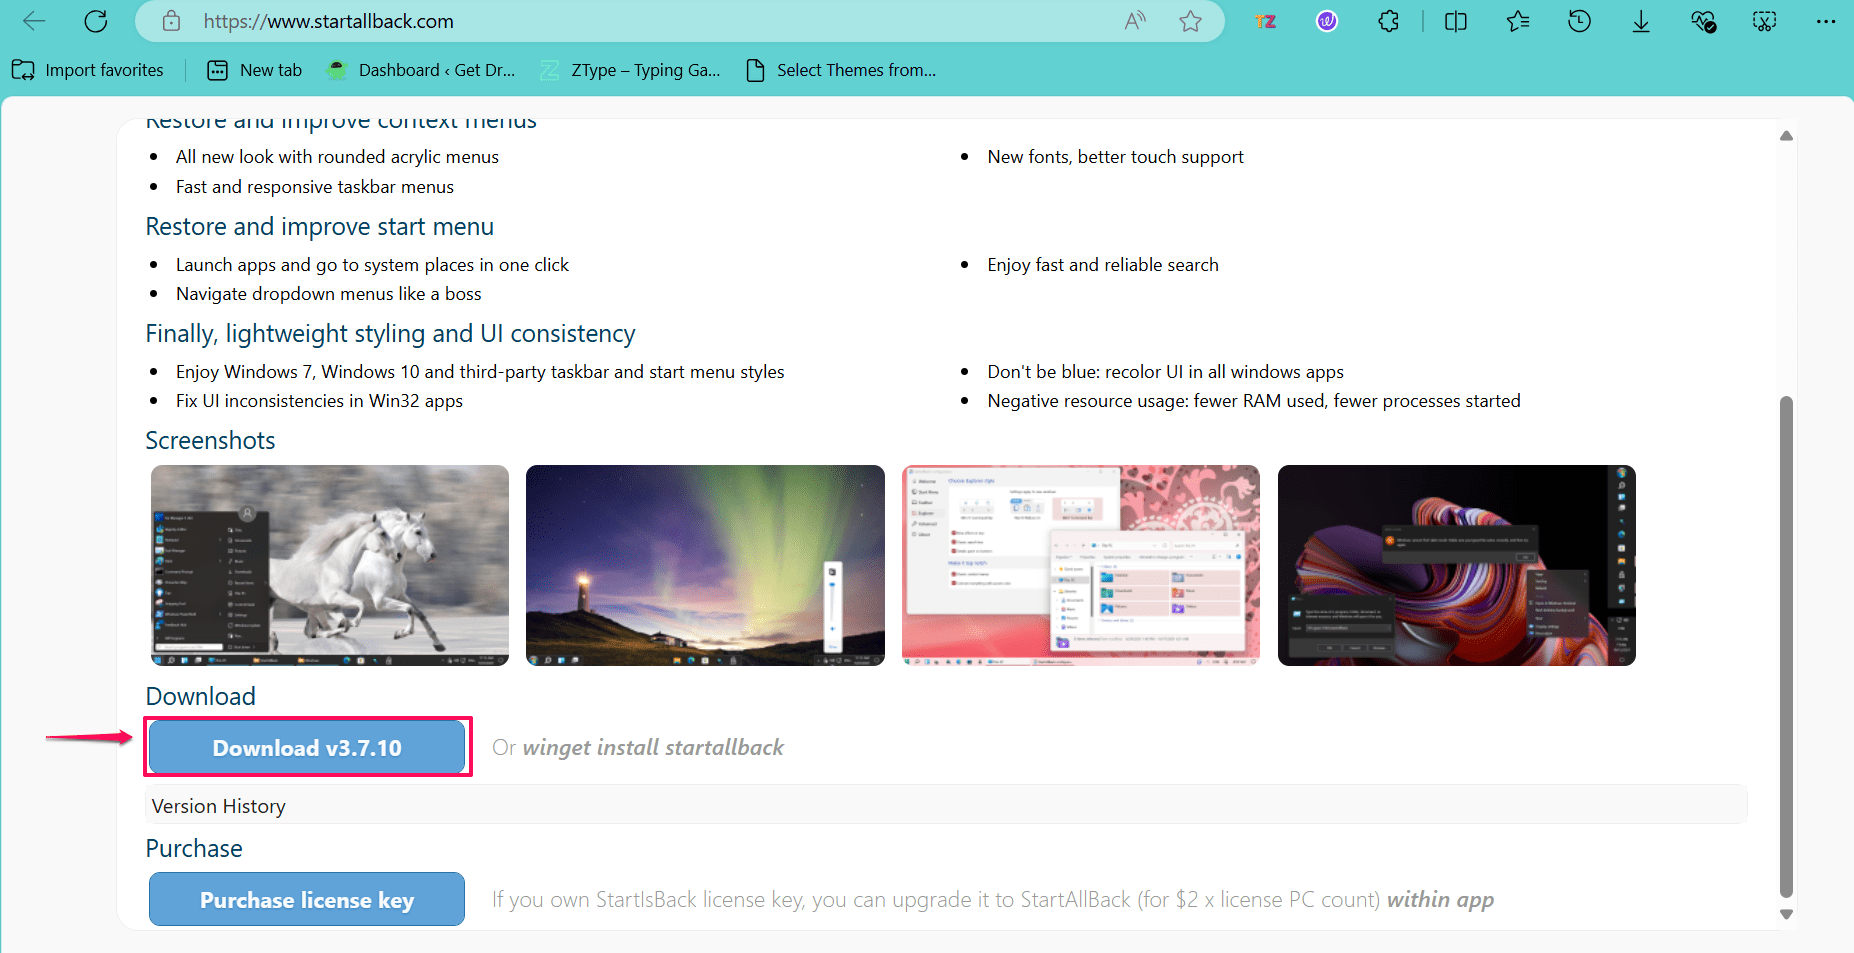The width and height of the screenshot is (1854, 953).
Task: Click the 'Screenshots' heading
Action: coord(210,441)
